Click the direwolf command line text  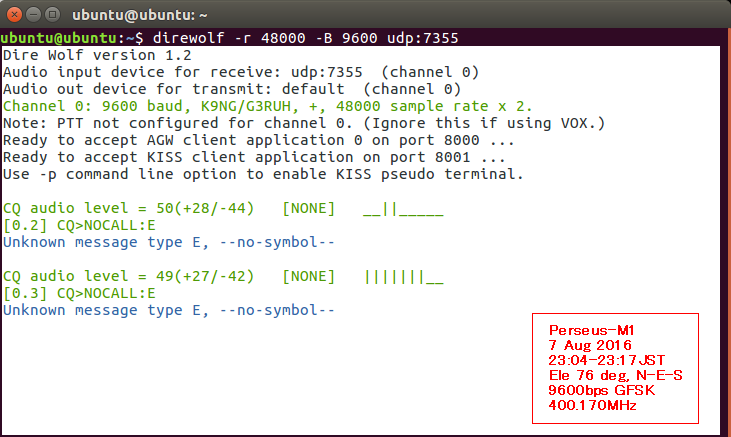(x=305, y=38)
